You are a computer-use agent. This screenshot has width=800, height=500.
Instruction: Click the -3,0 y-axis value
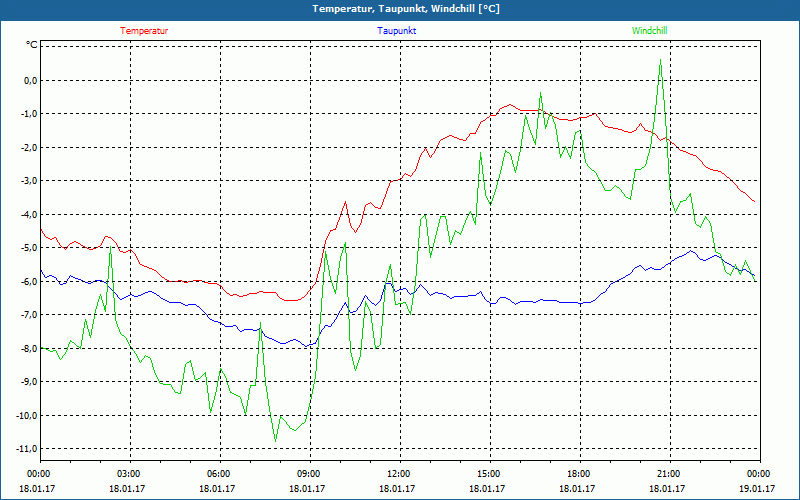[x=29, y=181]
